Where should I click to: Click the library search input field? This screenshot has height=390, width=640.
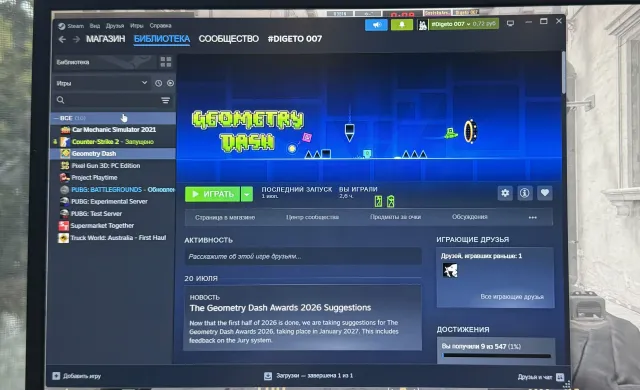pos(108,100)
